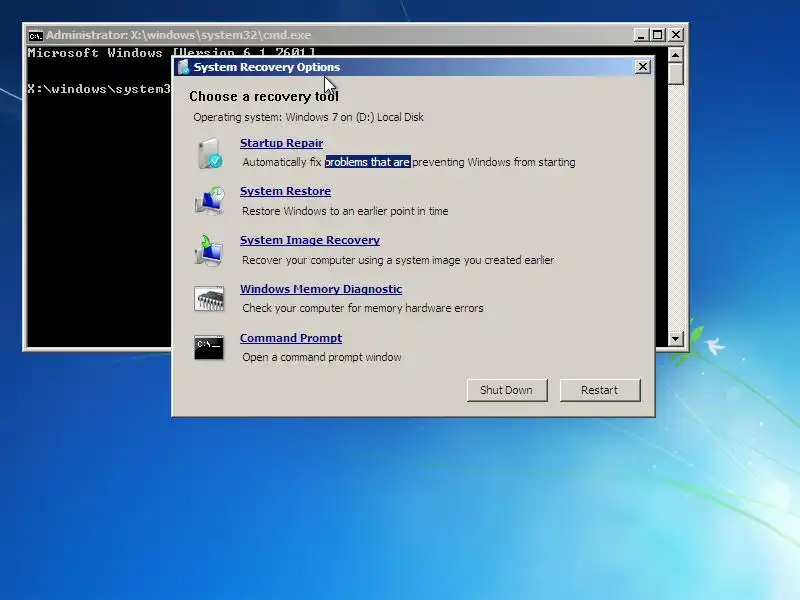Image resolution: width=800 pixels, height=600 pixels.
Task: Click the cmd.exe window title bar icon
Action: 35,35
